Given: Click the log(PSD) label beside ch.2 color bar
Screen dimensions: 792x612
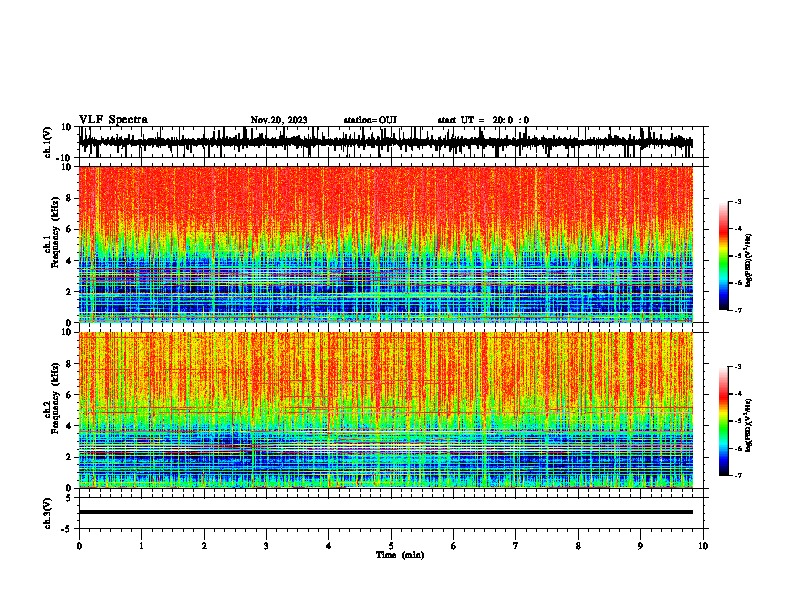Looking at the screenshot, I should pos(749,424).
